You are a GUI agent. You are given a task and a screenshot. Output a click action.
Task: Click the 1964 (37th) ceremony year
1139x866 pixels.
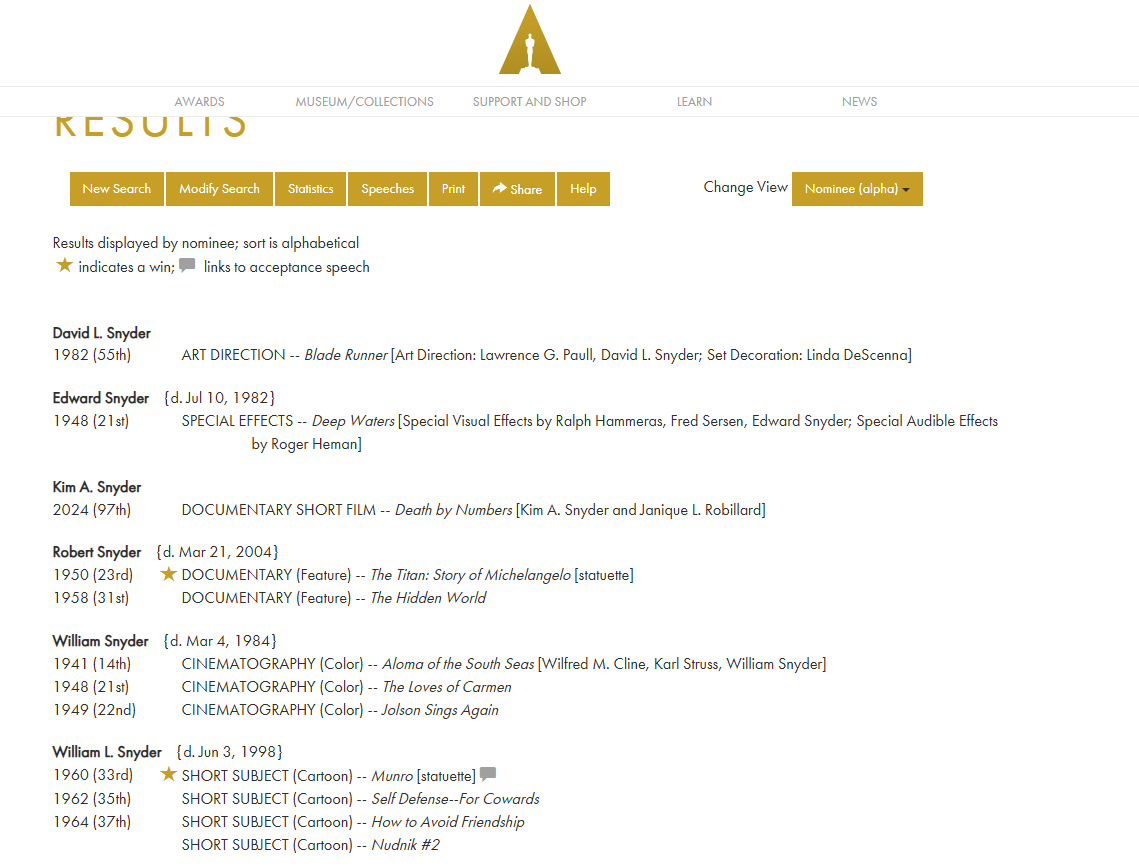(x=92, y=822)
